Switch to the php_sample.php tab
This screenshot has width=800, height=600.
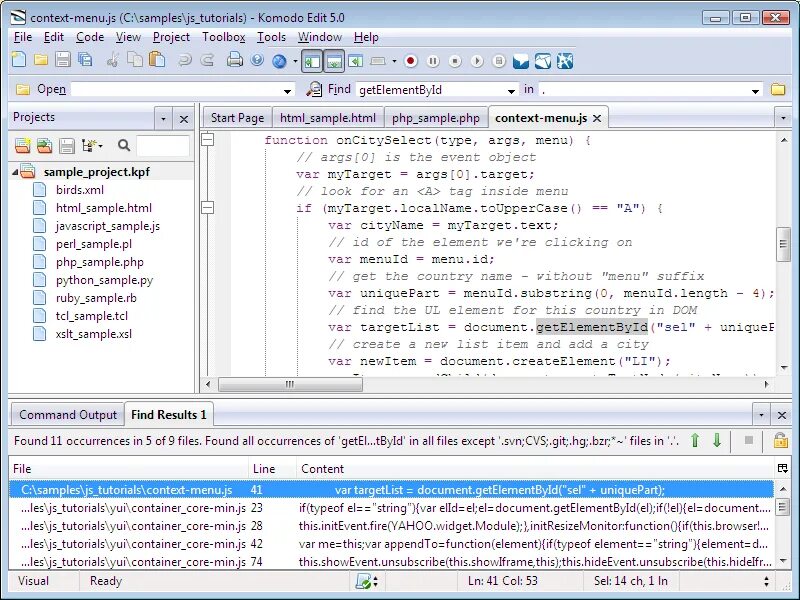[x=436, y=118]
